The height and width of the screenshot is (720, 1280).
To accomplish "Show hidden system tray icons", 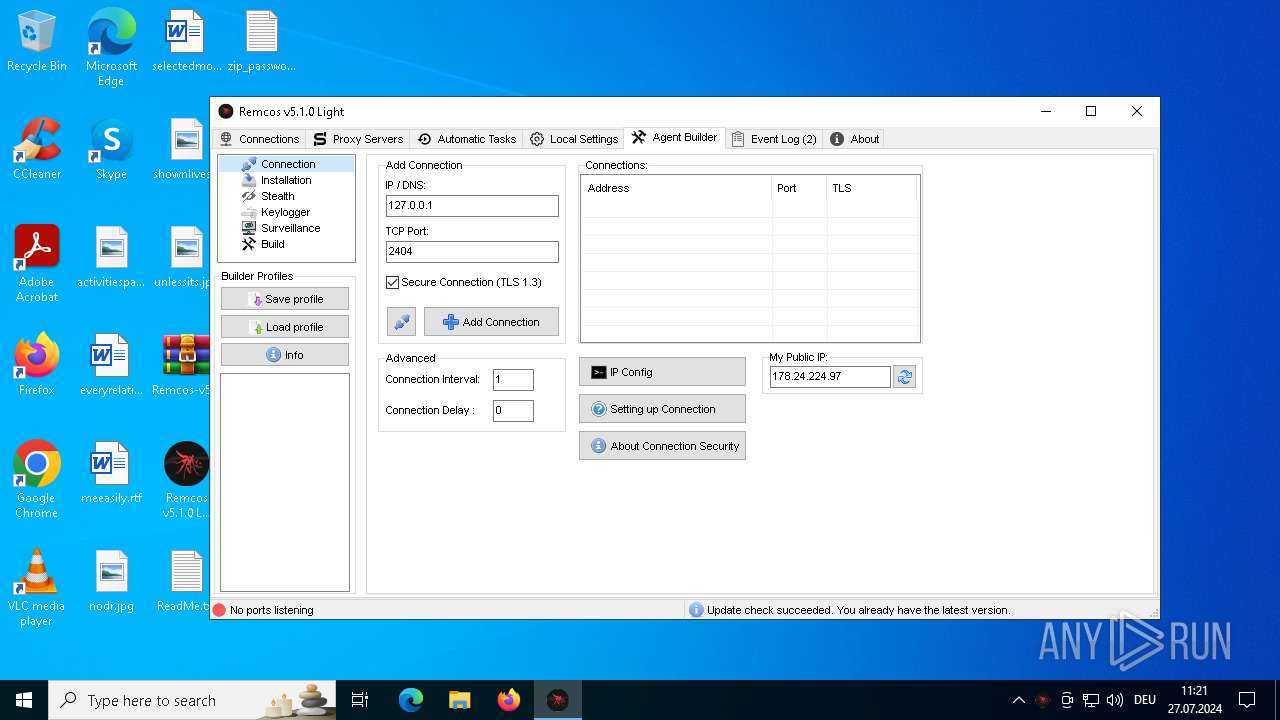I will (1018, 700).
